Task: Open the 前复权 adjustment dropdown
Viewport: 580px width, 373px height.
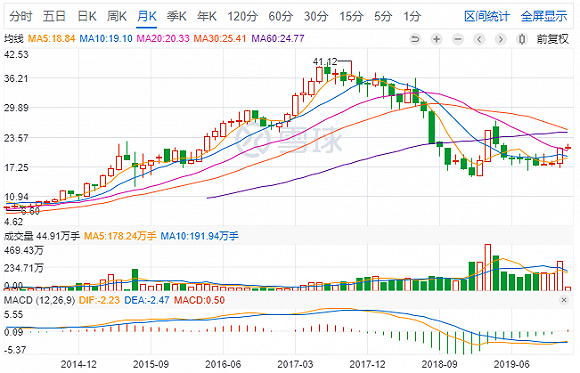Action: 553,39
